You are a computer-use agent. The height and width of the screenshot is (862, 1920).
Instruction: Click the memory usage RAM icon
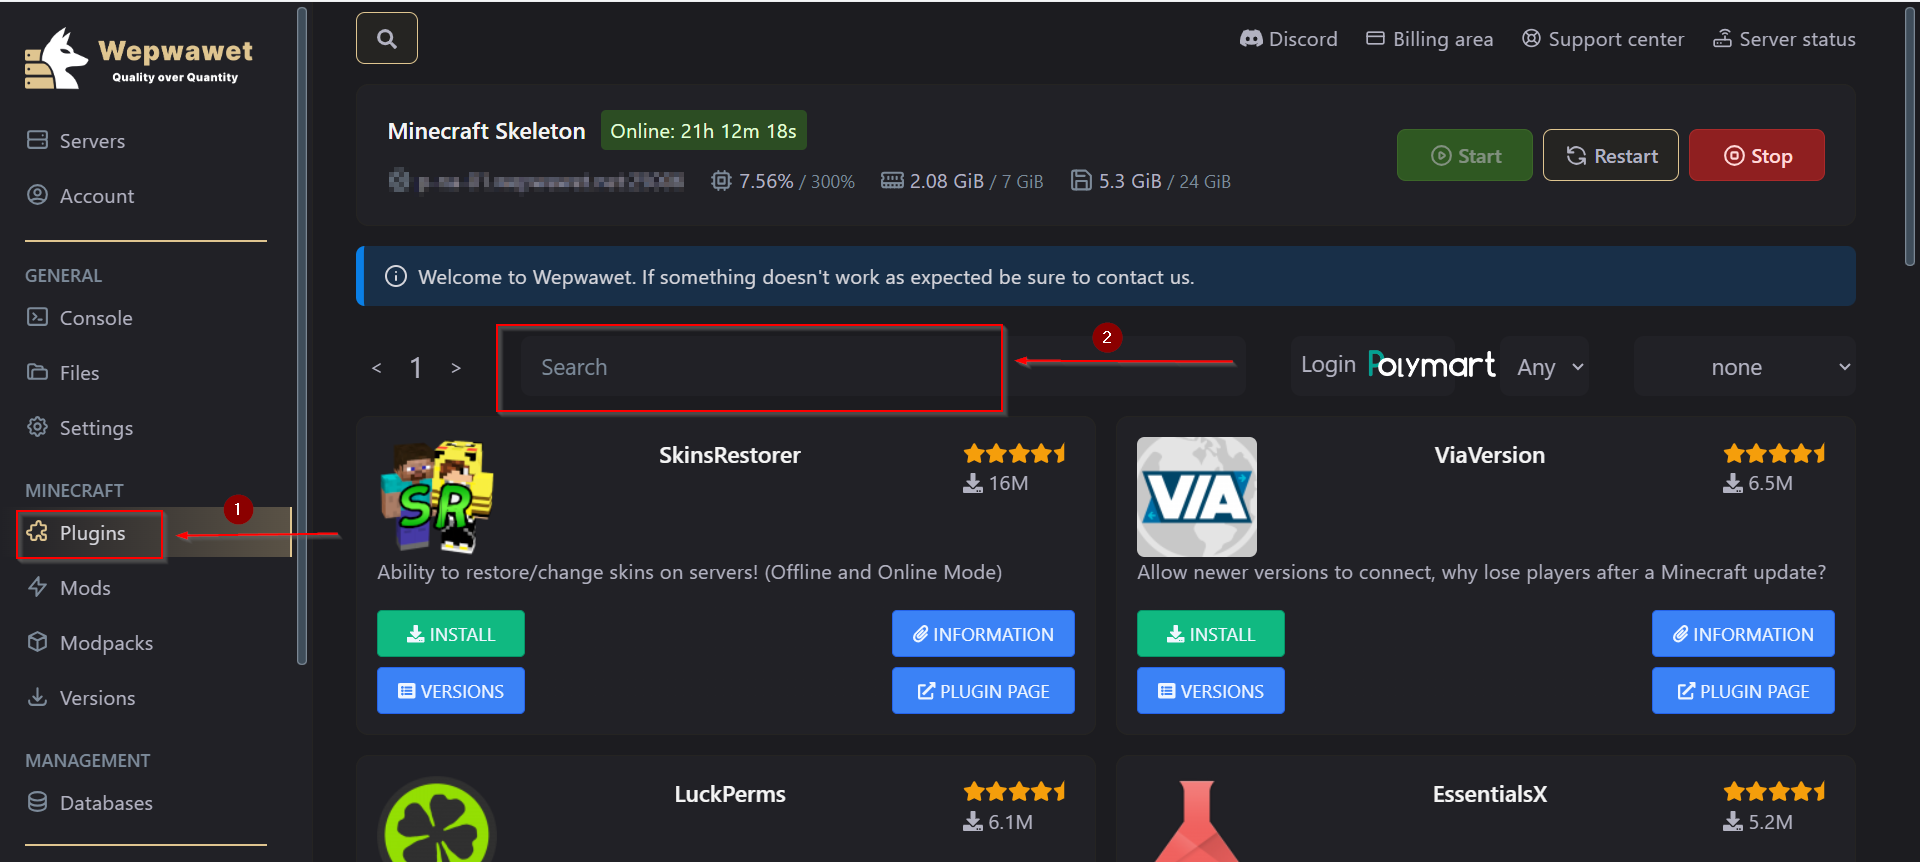892,181
